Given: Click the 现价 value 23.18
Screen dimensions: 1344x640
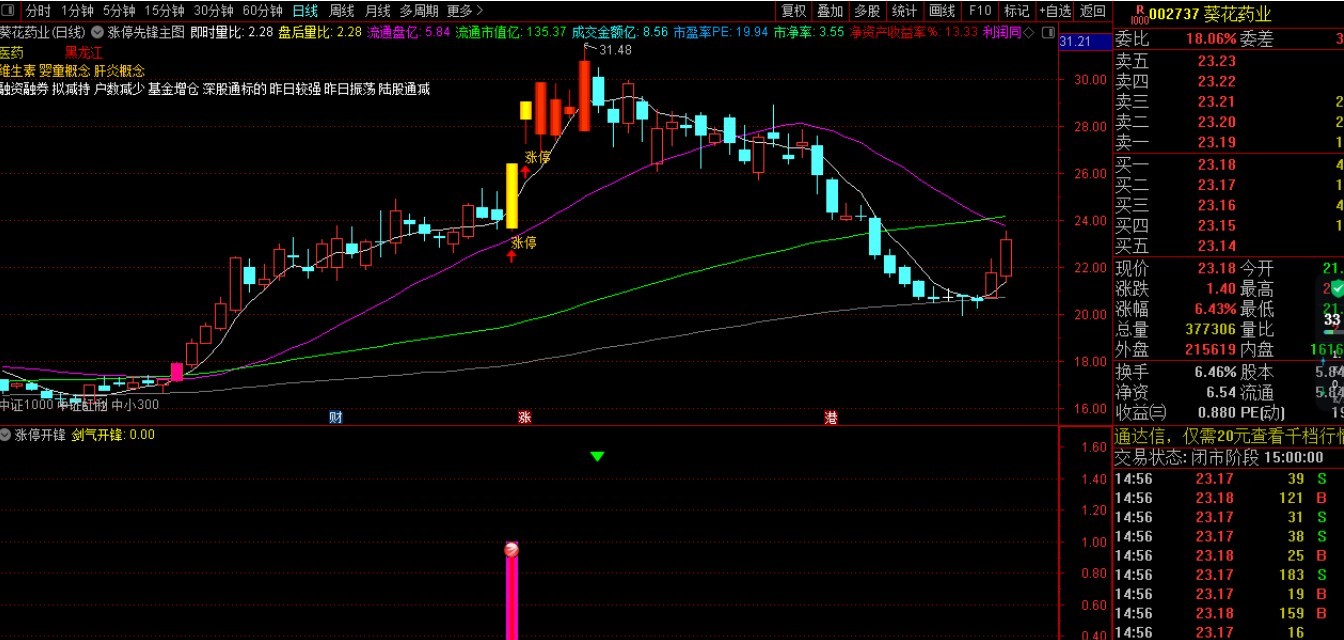Looking at the screenshot, I should 1216,269.
